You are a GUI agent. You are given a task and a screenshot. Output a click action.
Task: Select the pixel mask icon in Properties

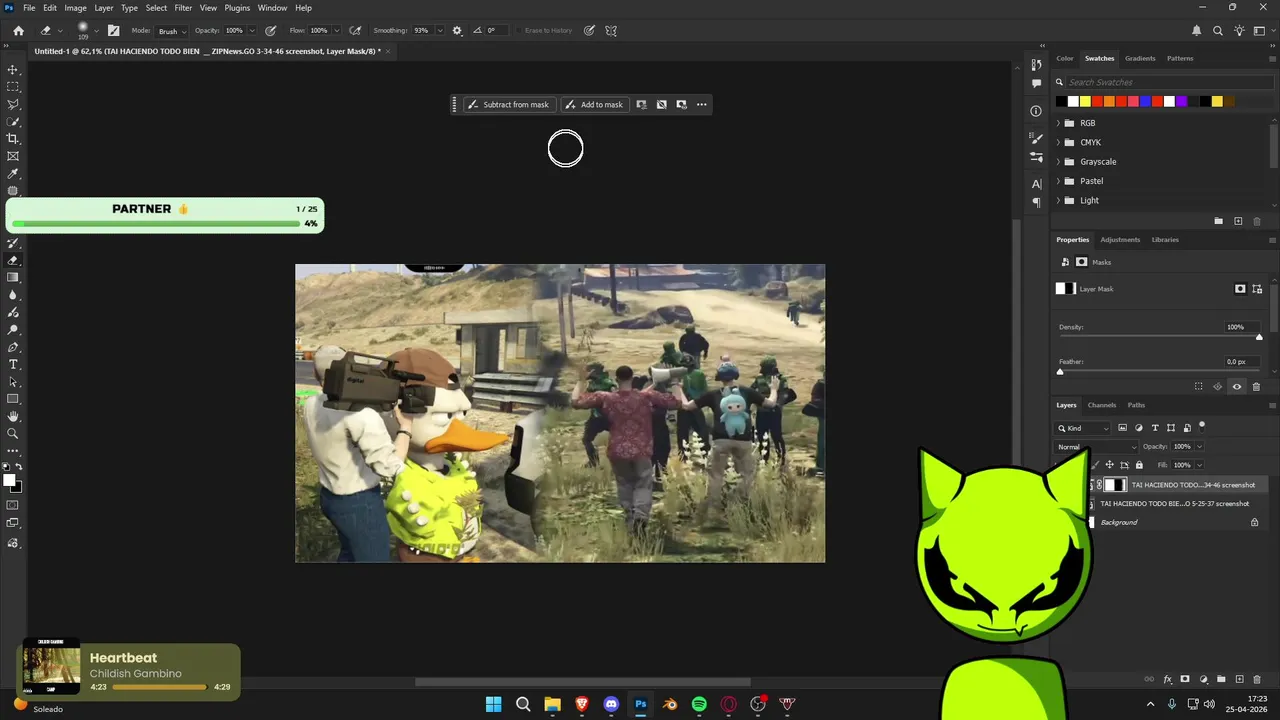pos(1240,289)
